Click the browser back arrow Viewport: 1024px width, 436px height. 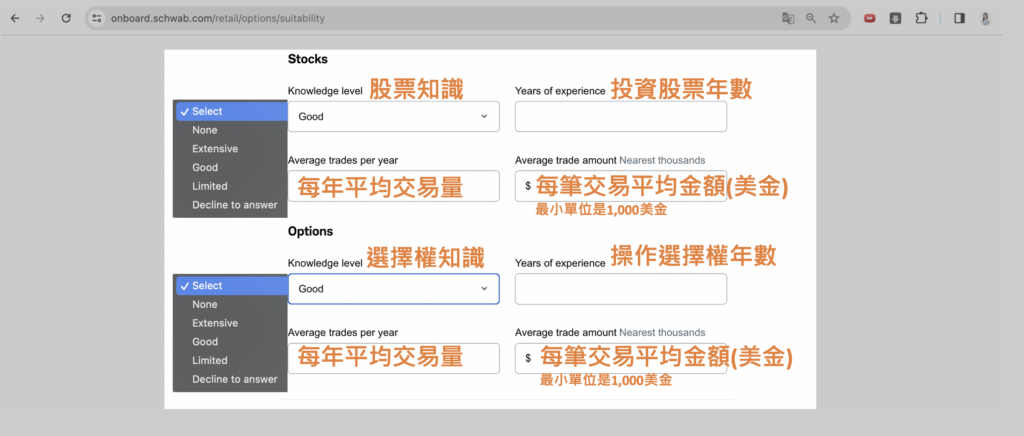(x=14, y=18)
